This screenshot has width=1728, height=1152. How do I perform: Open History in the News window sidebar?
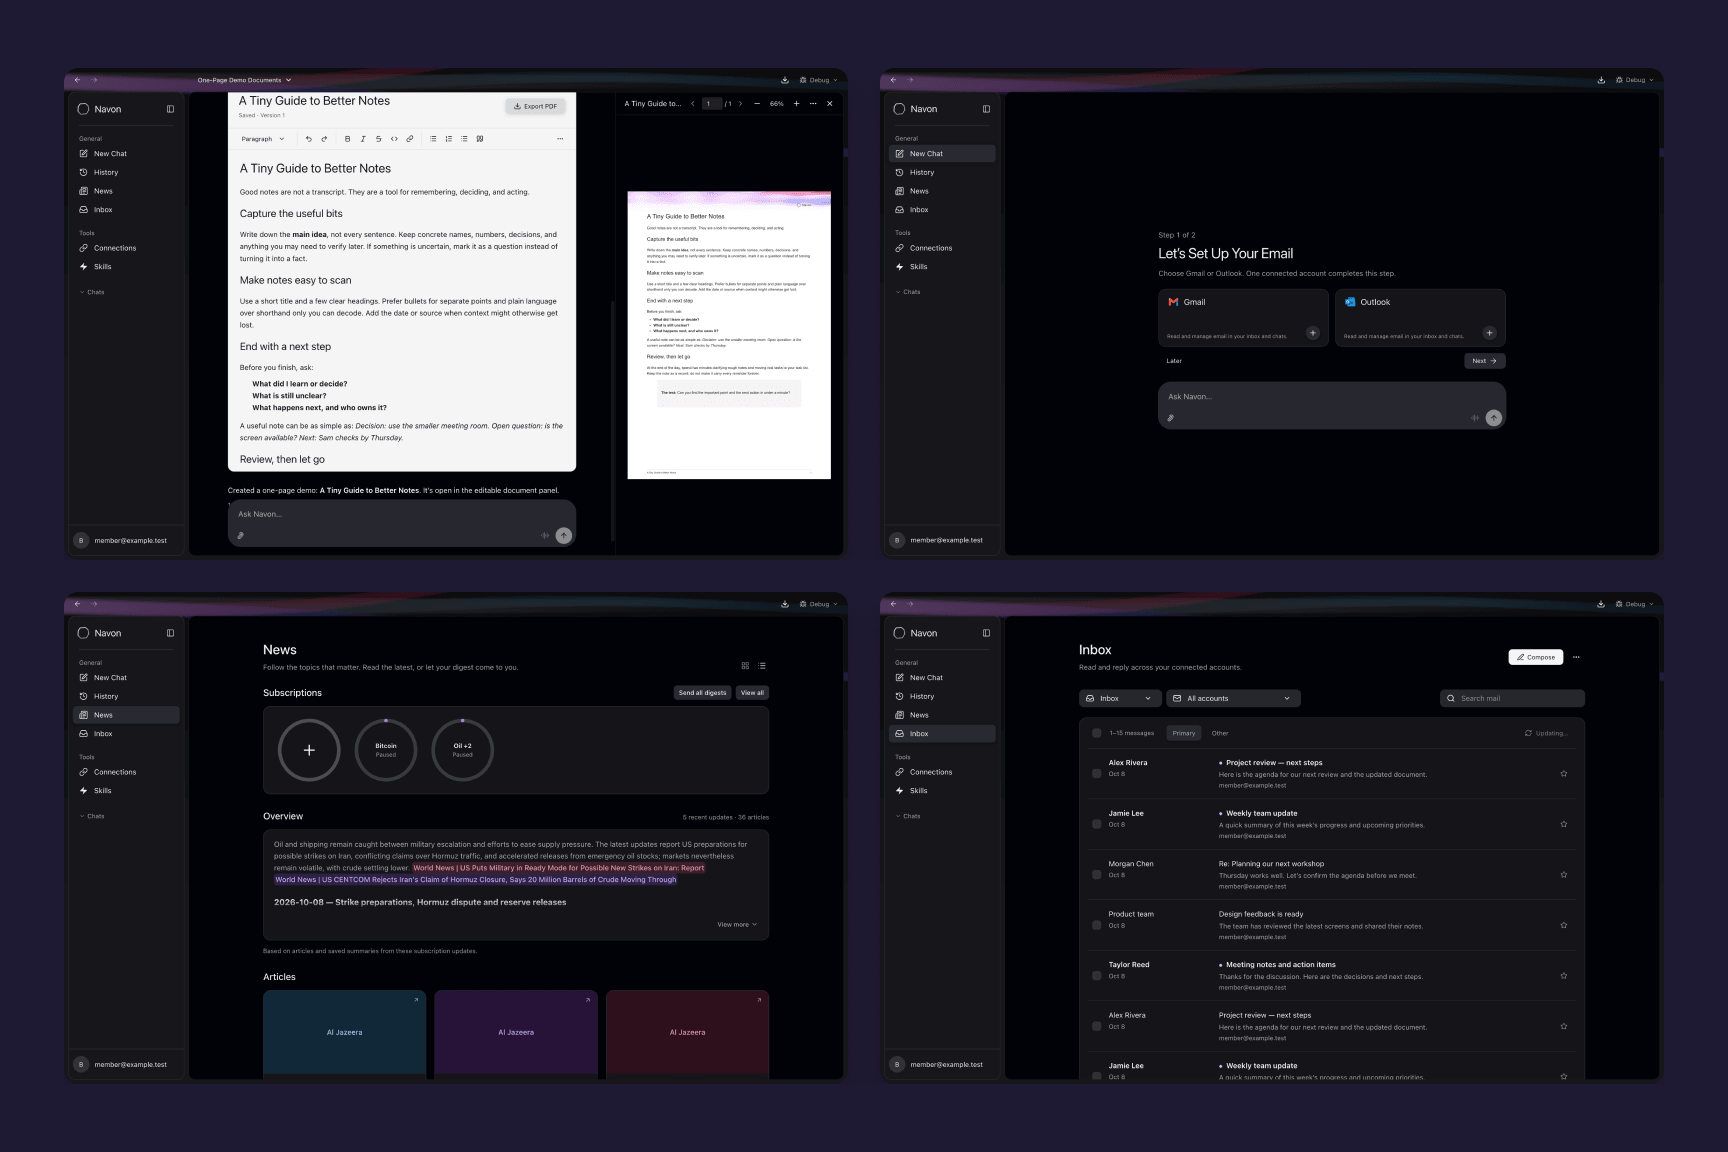tap(126, 696)
